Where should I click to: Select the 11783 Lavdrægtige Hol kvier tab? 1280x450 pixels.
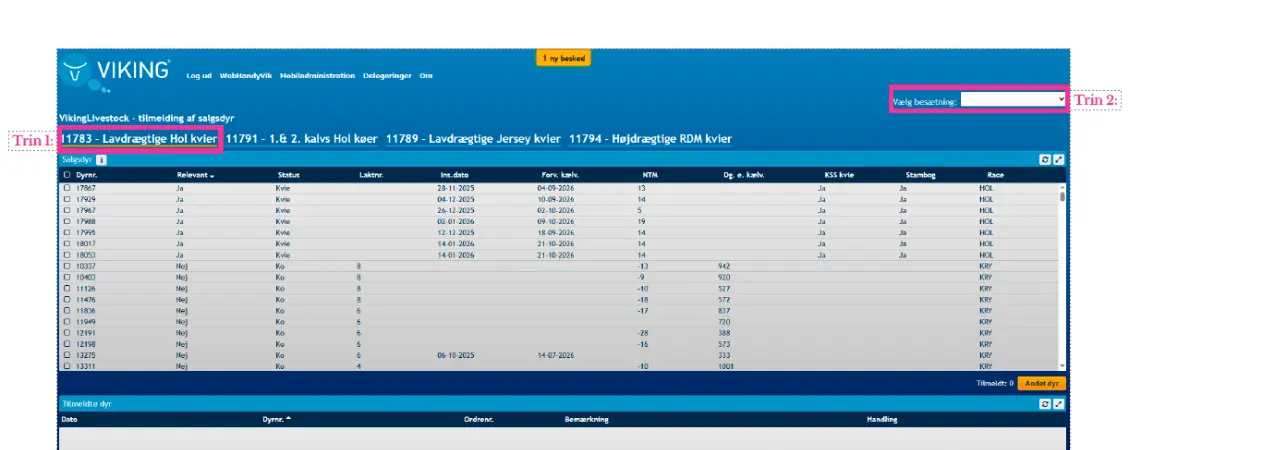[138, 139]
